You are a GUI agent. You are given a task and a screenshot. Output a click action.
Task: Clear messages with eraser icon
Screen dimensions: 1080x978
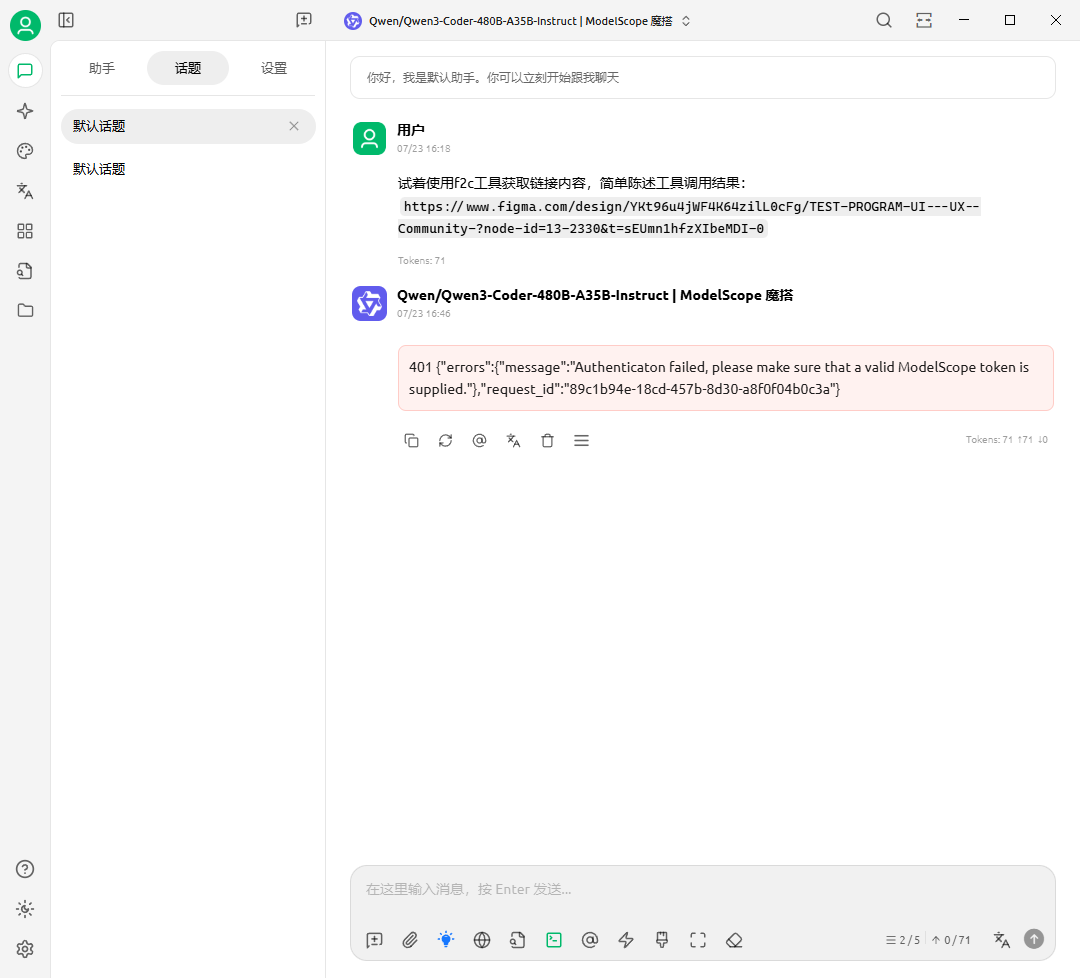(x=734, y=940)
